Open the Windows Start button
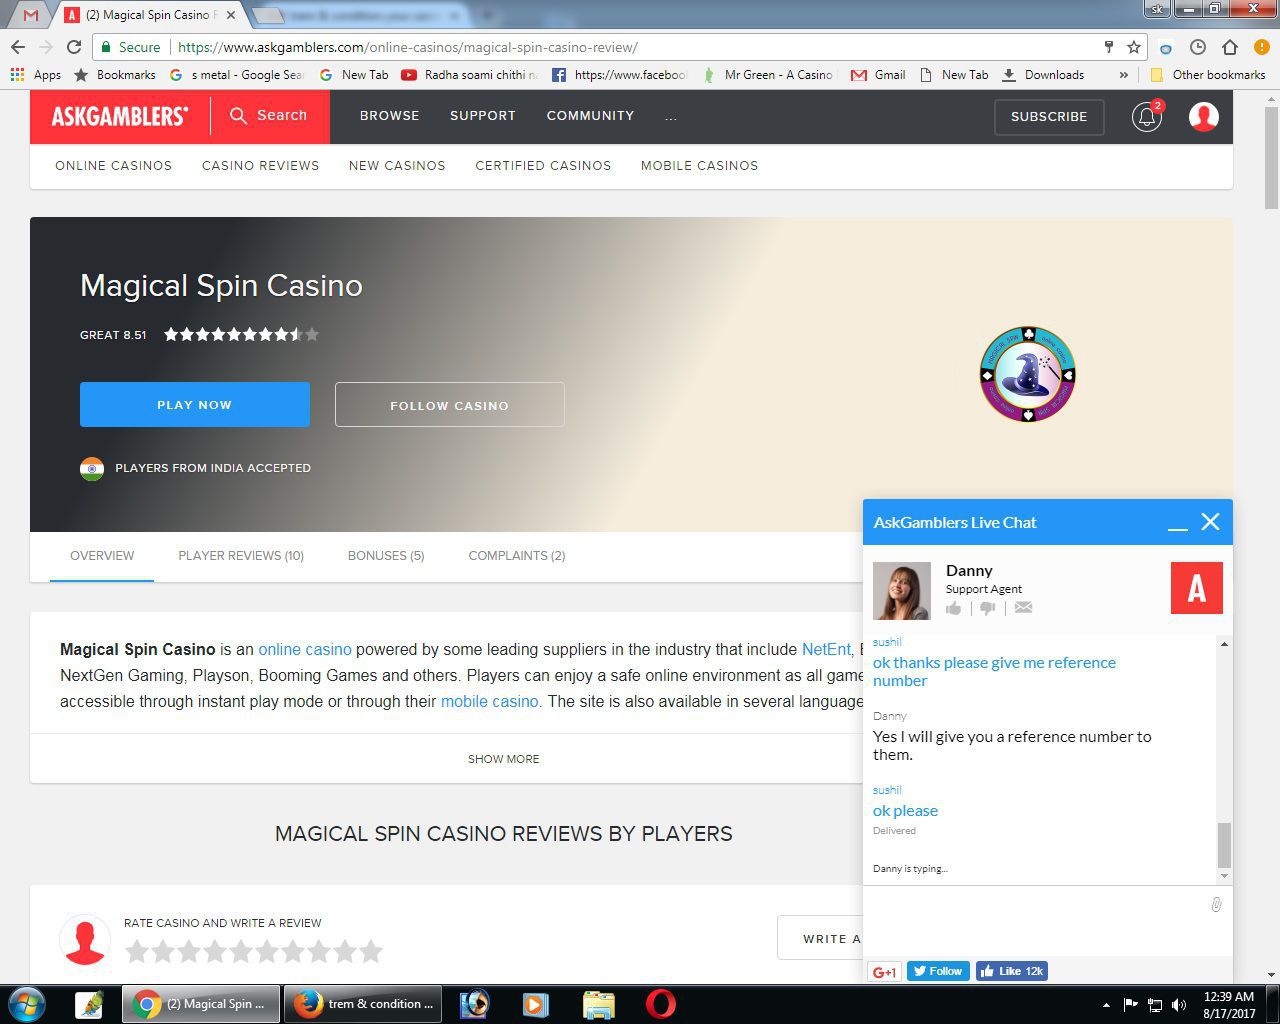The image size is (1280, 1024). click(27, 1003)
